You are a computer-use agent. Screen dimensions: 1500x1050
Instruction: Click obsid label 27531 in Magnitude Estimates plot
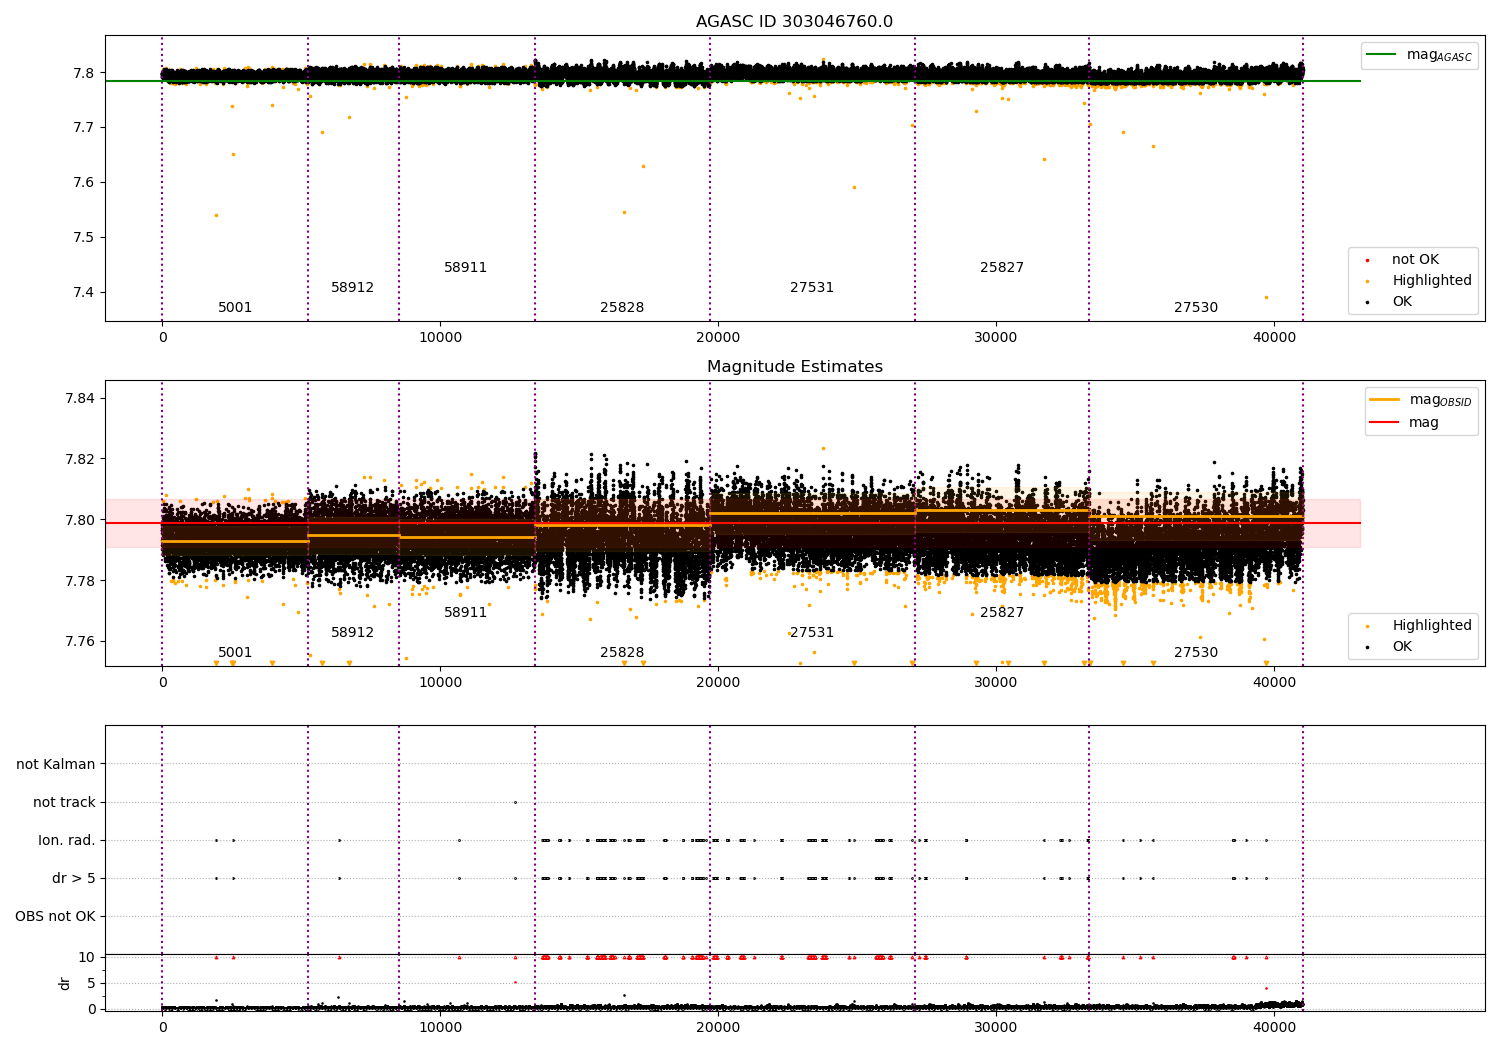pyautogui.click(x=812, y=633)
